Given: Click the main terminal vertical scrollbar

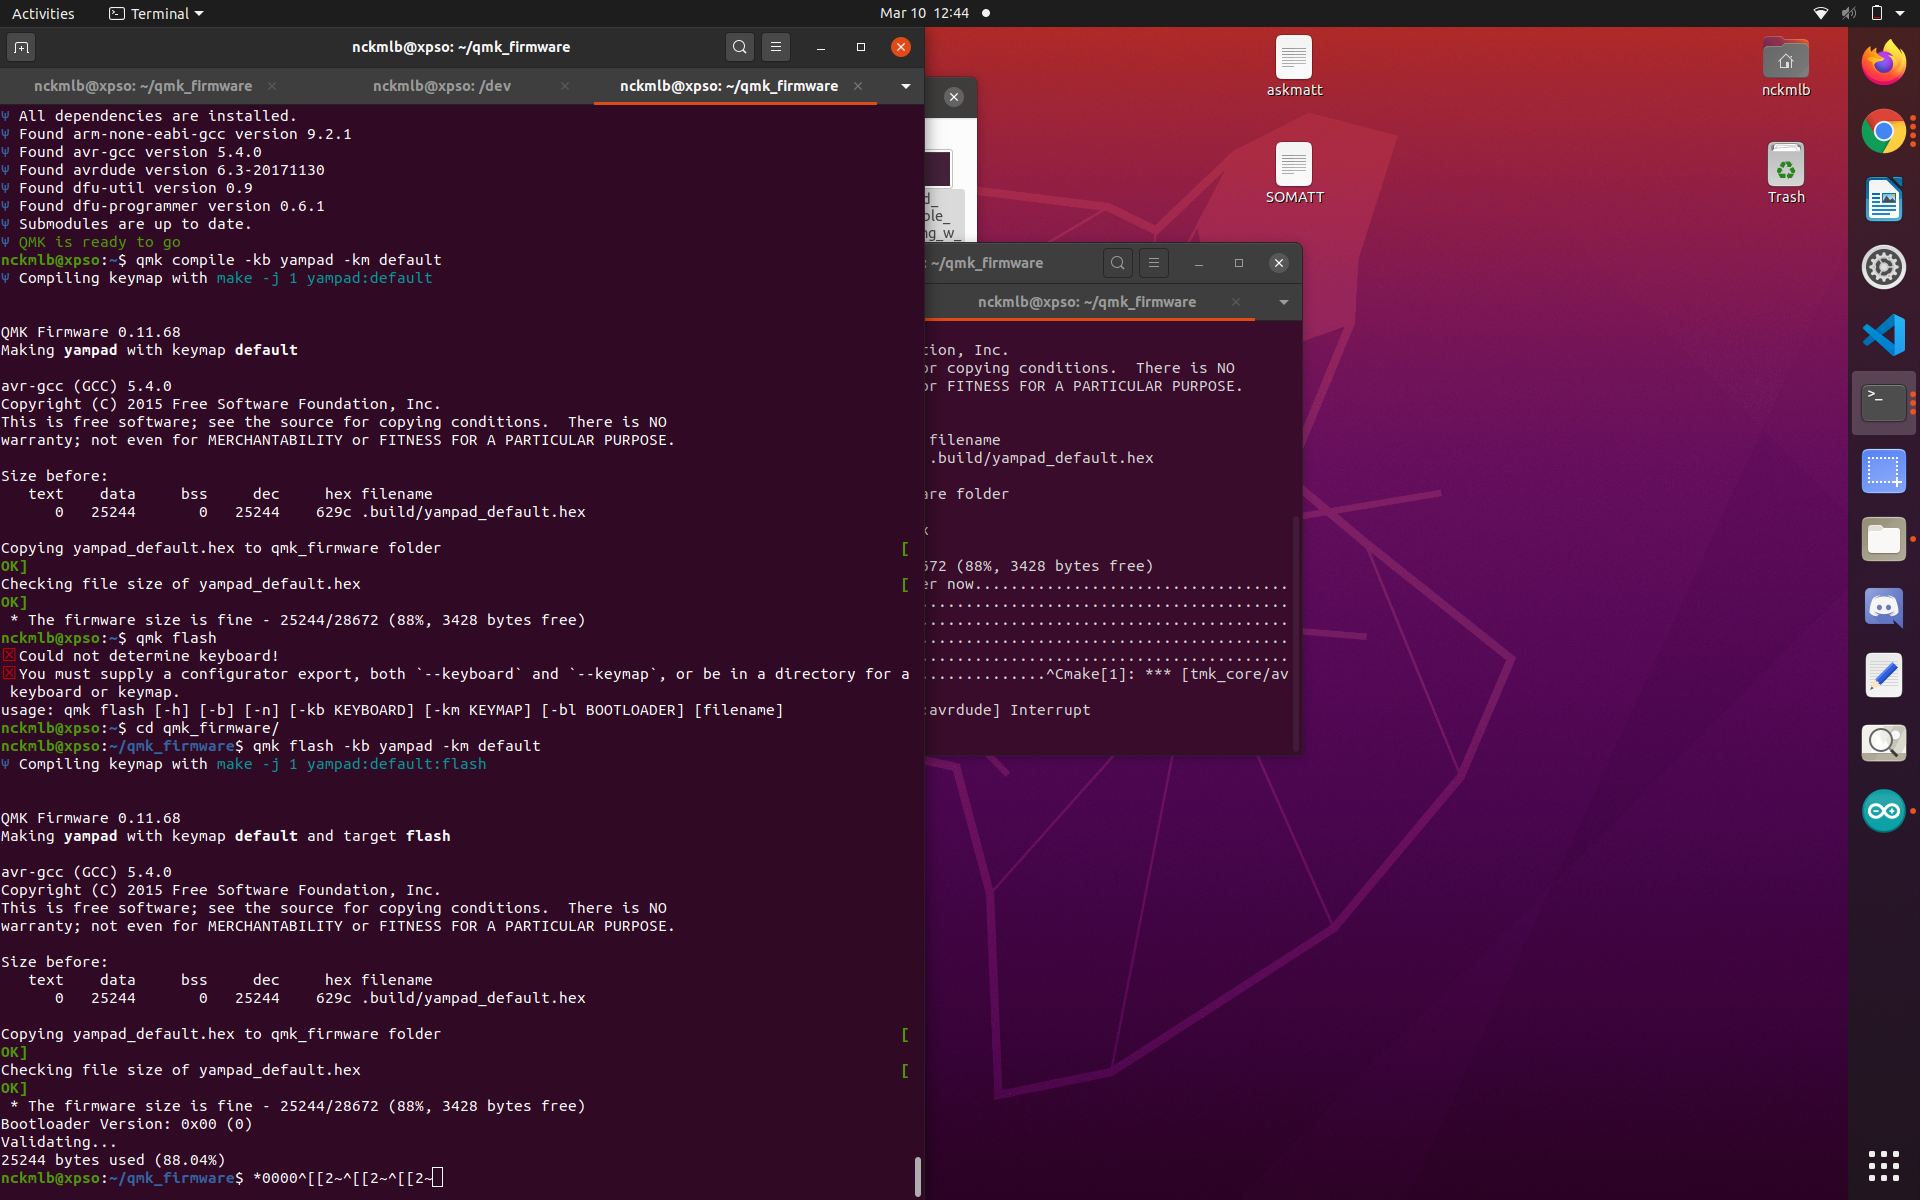Looking at the screenshot, I should click(917, 1175).
